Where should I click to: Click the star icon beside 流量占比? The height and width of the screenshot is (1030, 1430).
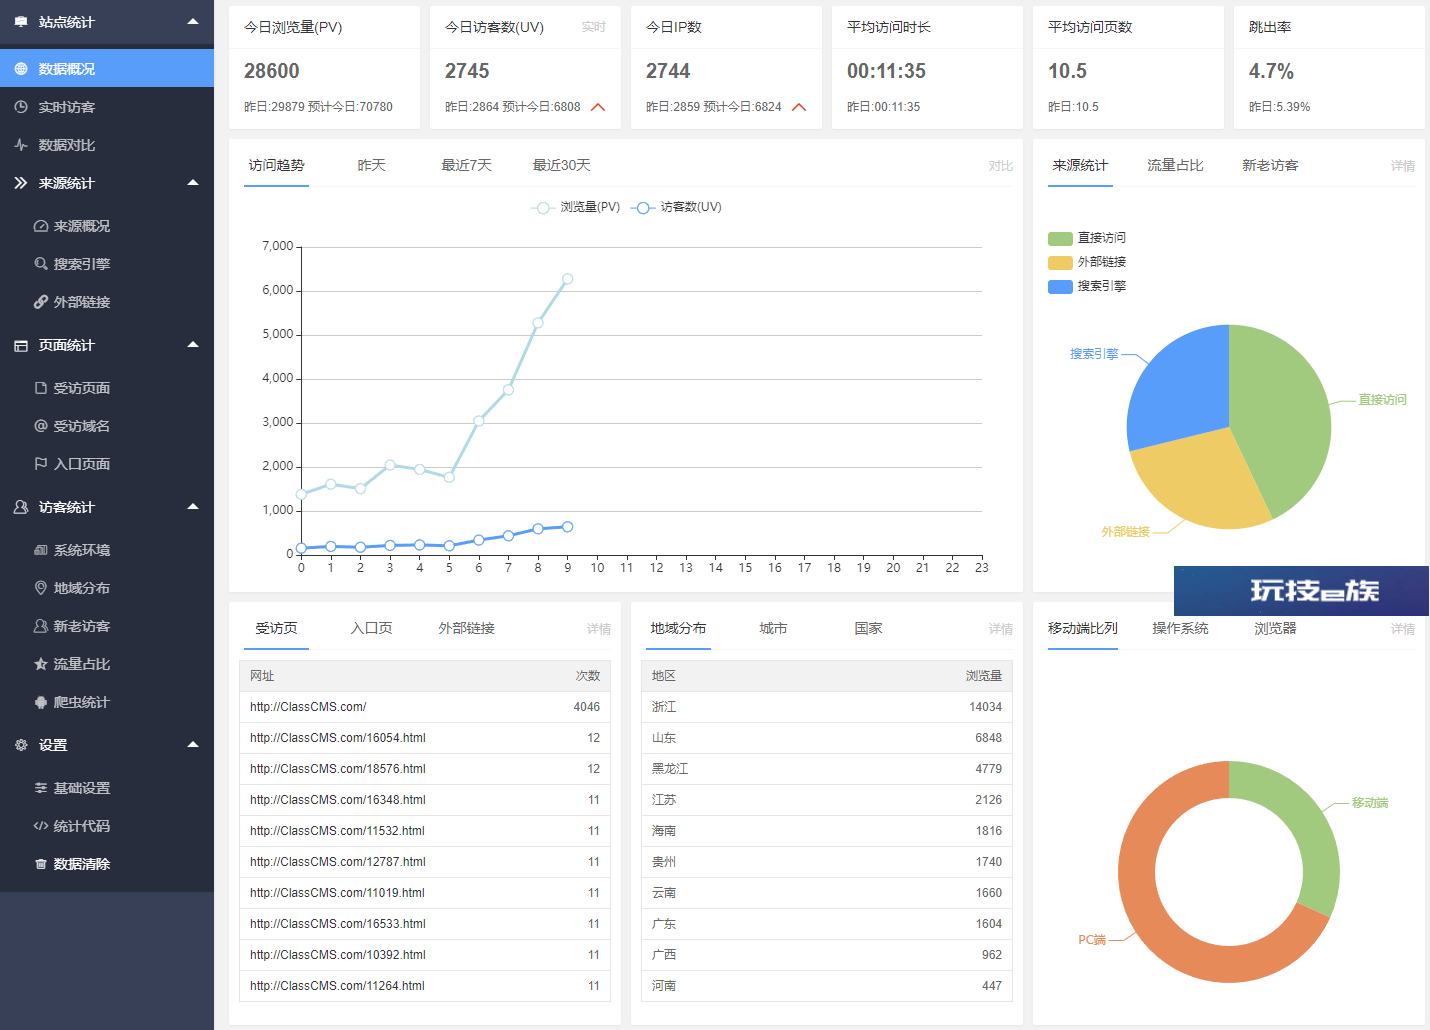point(41,664)
